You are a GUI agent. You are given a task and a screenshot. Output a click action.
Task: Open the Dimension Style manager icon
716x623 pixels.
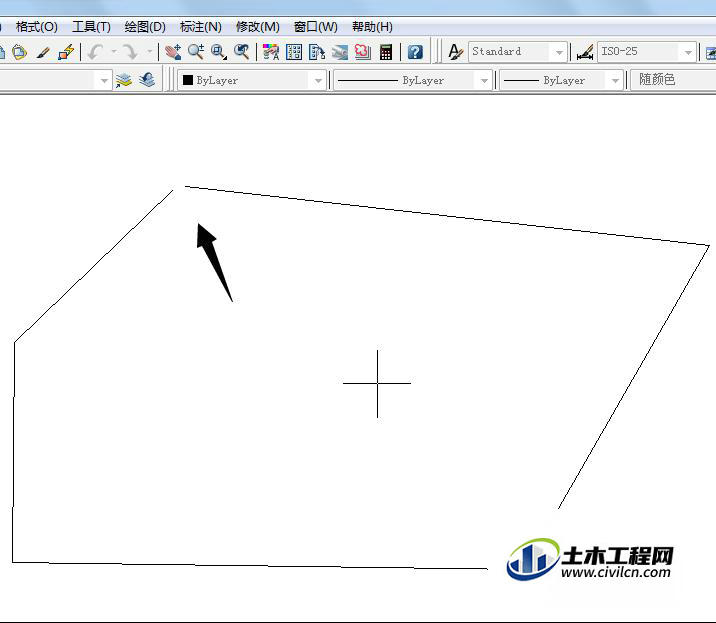[585, 52]
